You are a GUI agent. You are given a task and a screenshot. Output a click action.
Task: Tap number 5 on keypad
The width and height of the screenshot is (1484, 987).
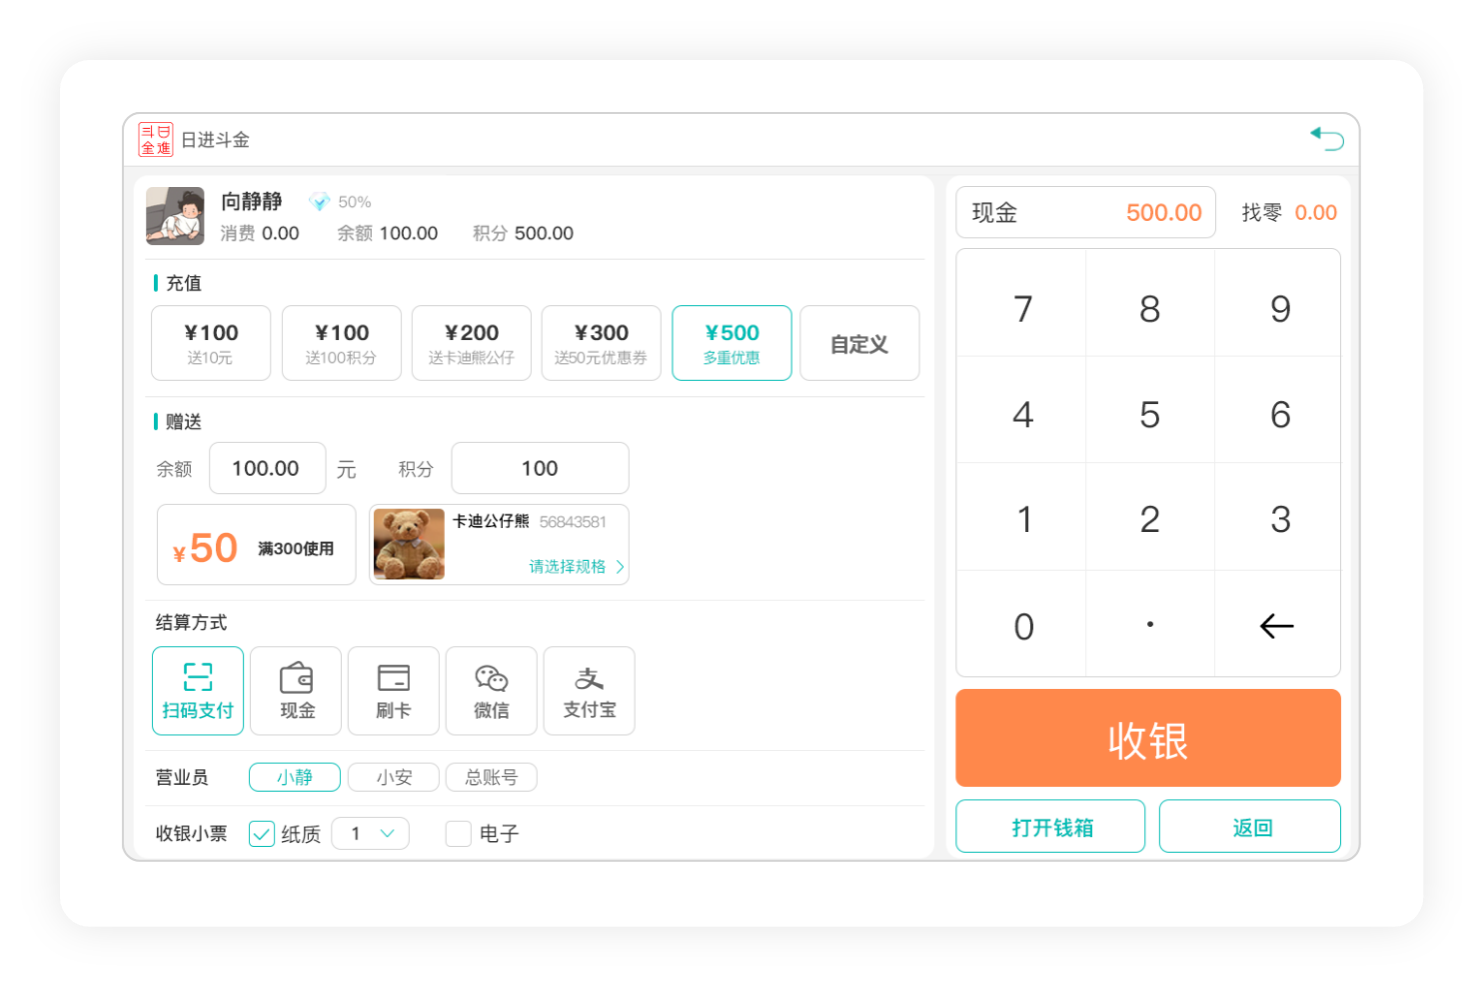[1150, 414]
